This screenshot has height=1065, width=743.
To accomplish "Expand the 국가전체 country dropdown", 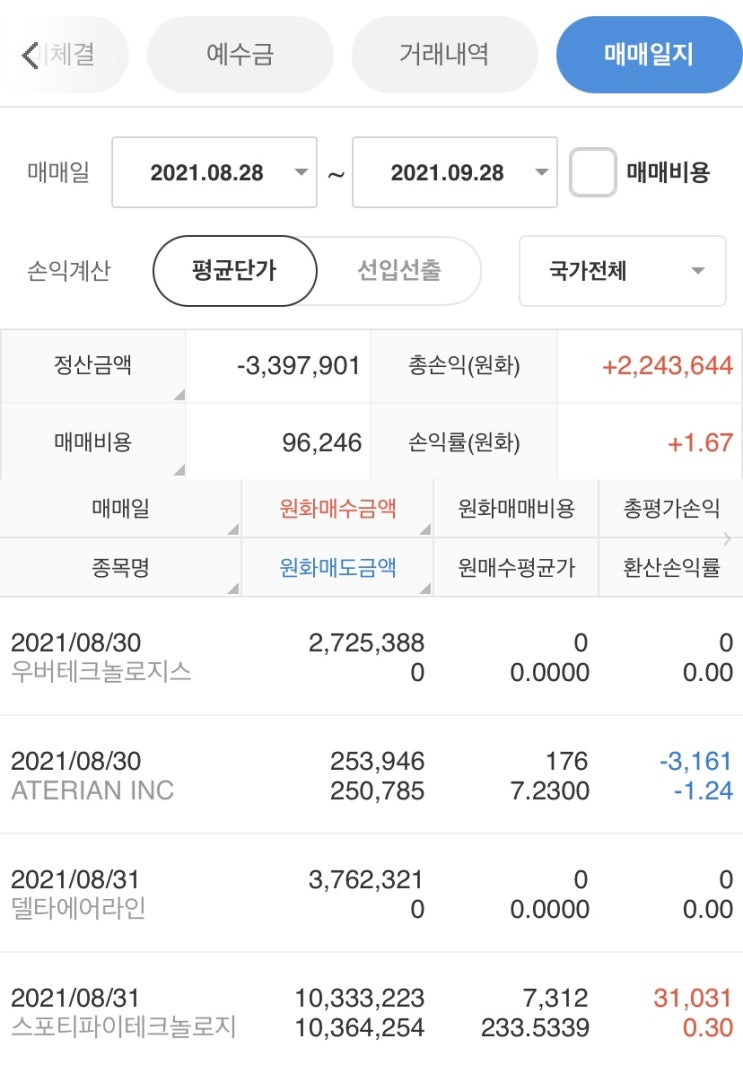I will point(623,271).
